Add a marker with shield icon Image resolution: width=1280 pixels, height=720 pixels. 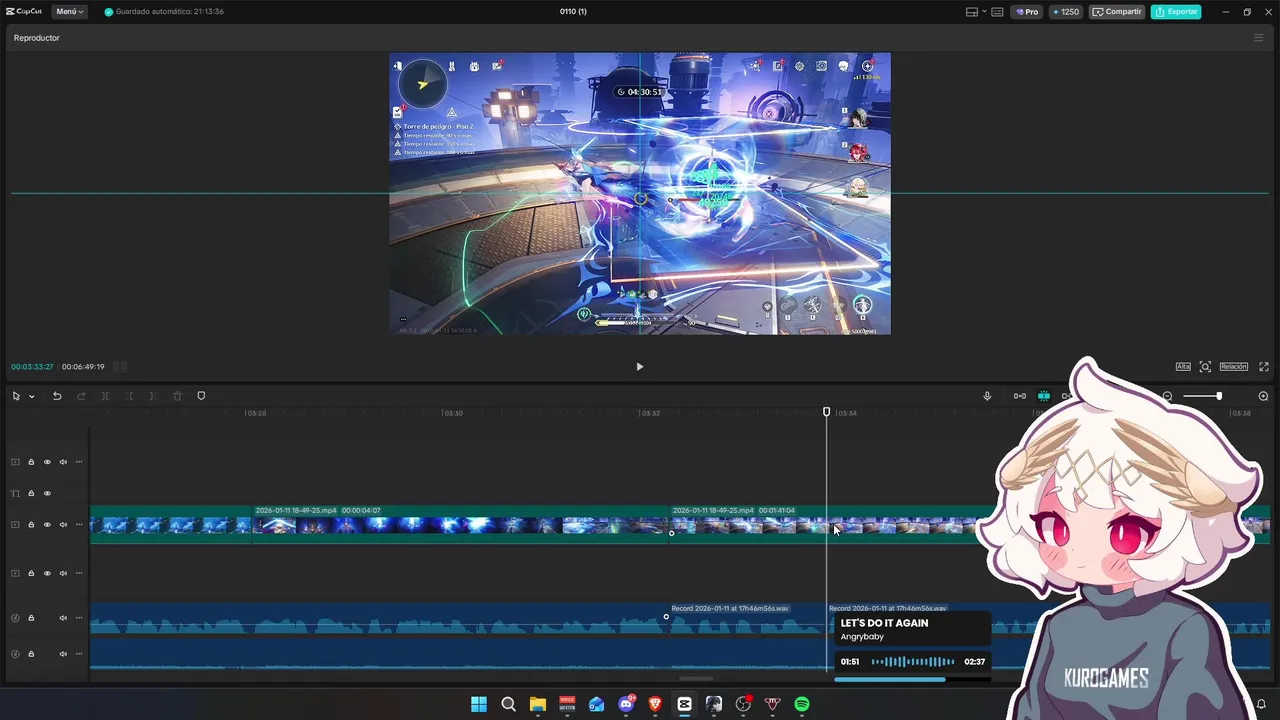tap(201, 396)
